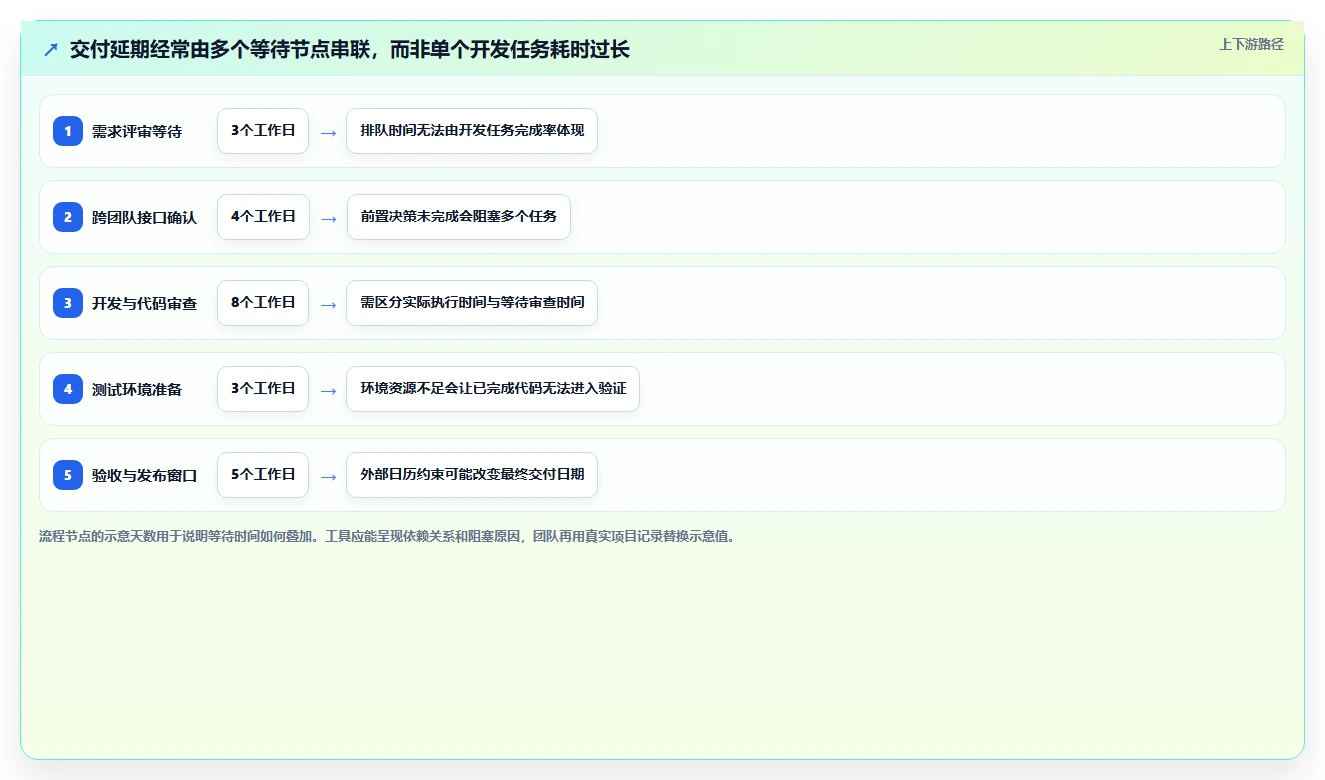Click the title 交付延期经常由多个等待节点串联
The width and height of the screenshot is (1325, 780).
(x=350, y=49)
